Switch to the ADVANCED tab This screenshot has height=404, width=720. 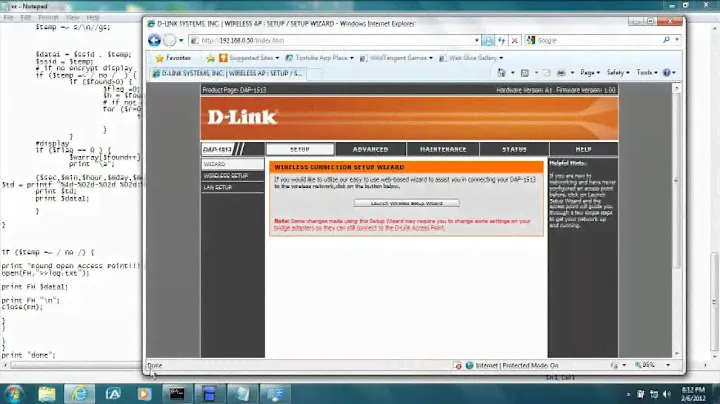[370, 149]
